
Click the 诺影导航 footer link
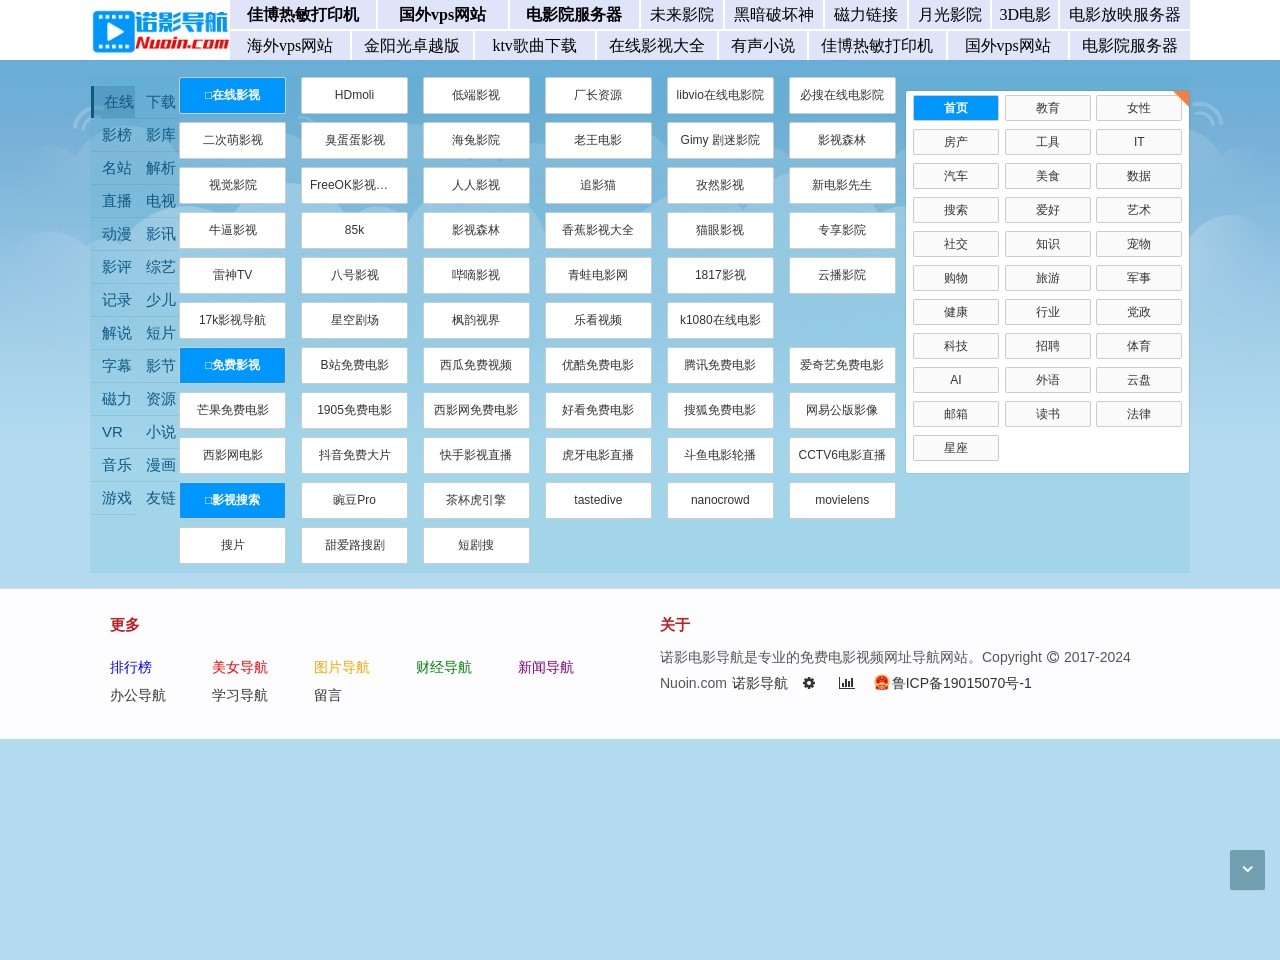[x=760, y=683]
